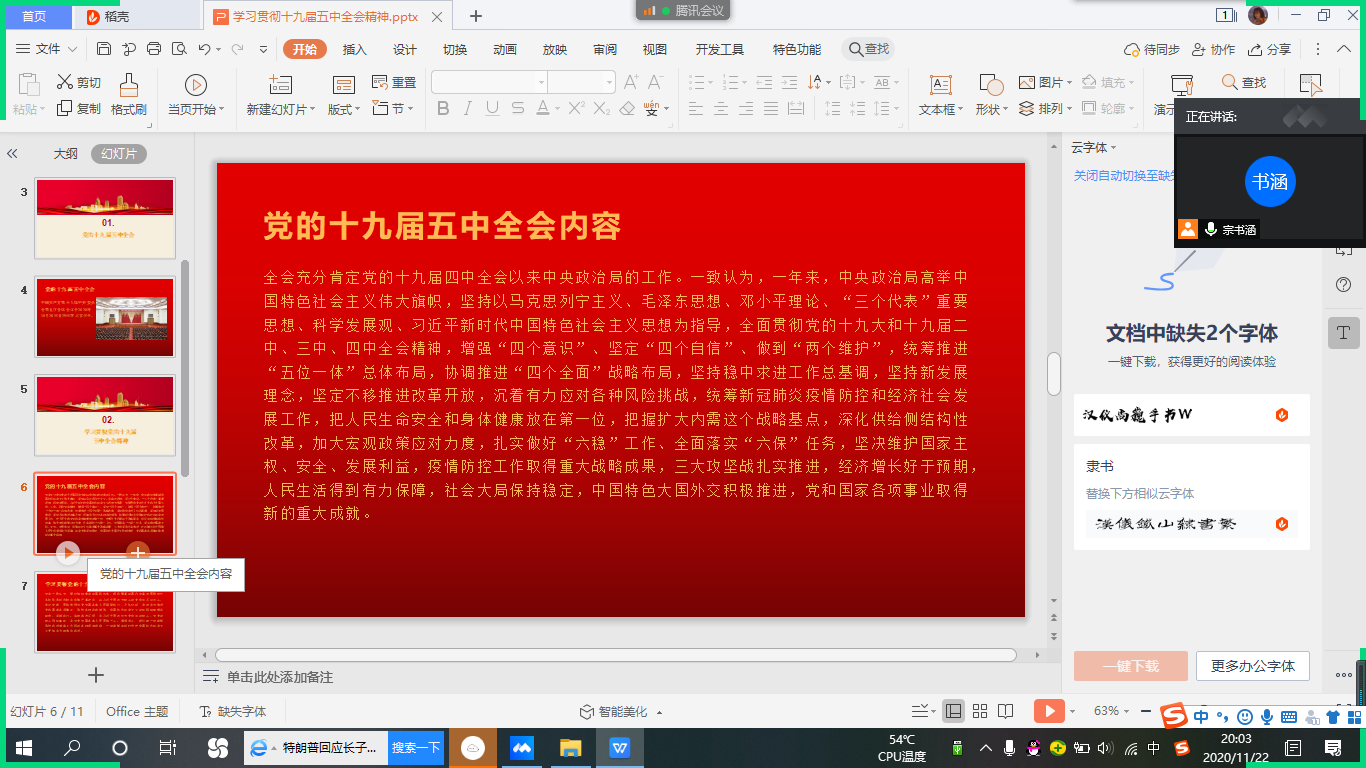
Task: Open the font name dropdown
Action: (541, 82)
